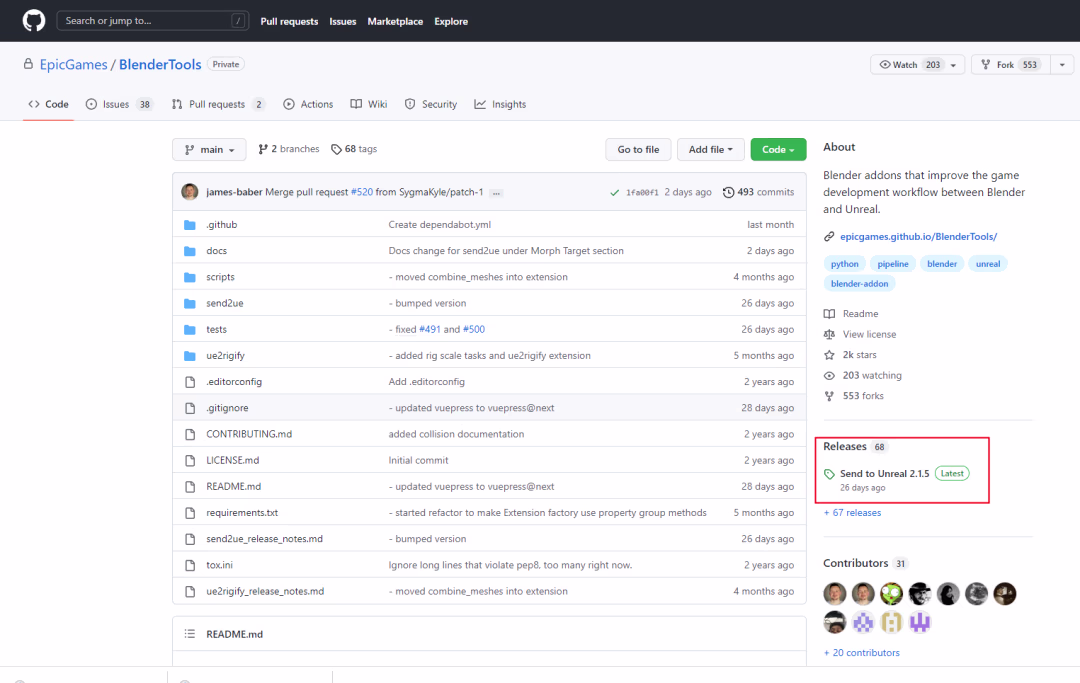
Task: Click james-baber's commit avatar
Action: point(190,192)
